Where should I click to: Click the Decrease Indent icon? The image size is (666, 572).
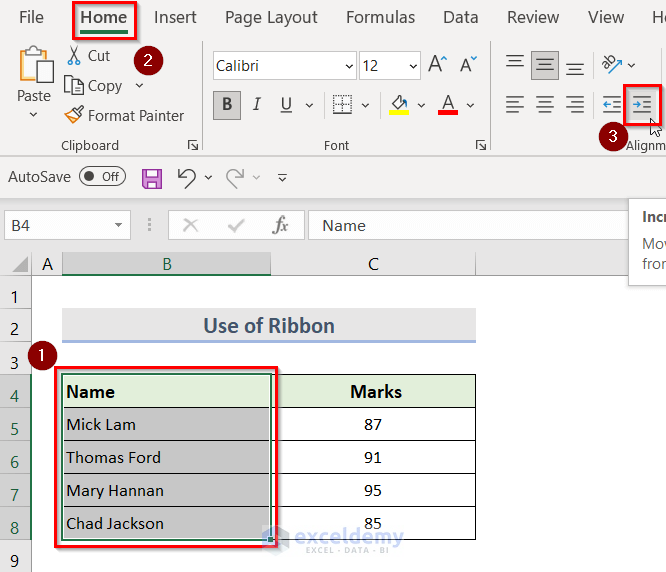point(611,104)
